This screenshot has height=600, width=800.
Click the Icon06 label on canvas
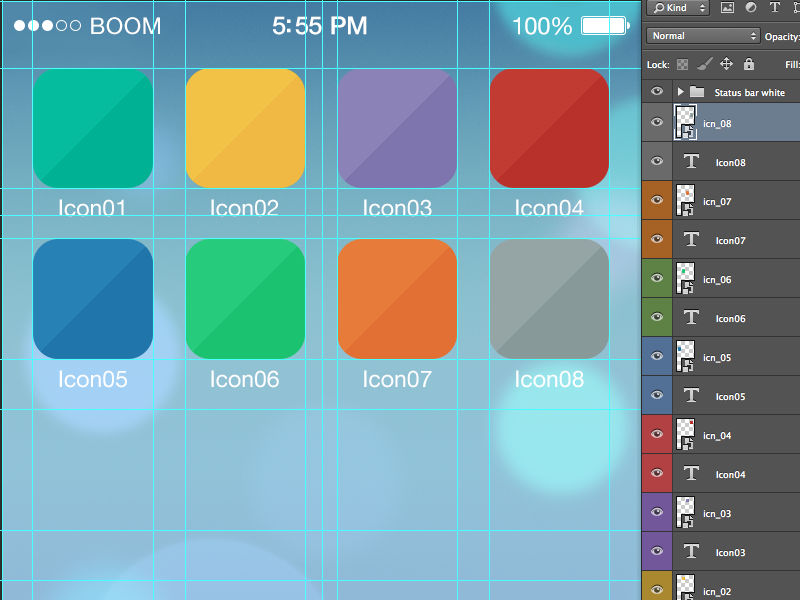coord(244,379)
